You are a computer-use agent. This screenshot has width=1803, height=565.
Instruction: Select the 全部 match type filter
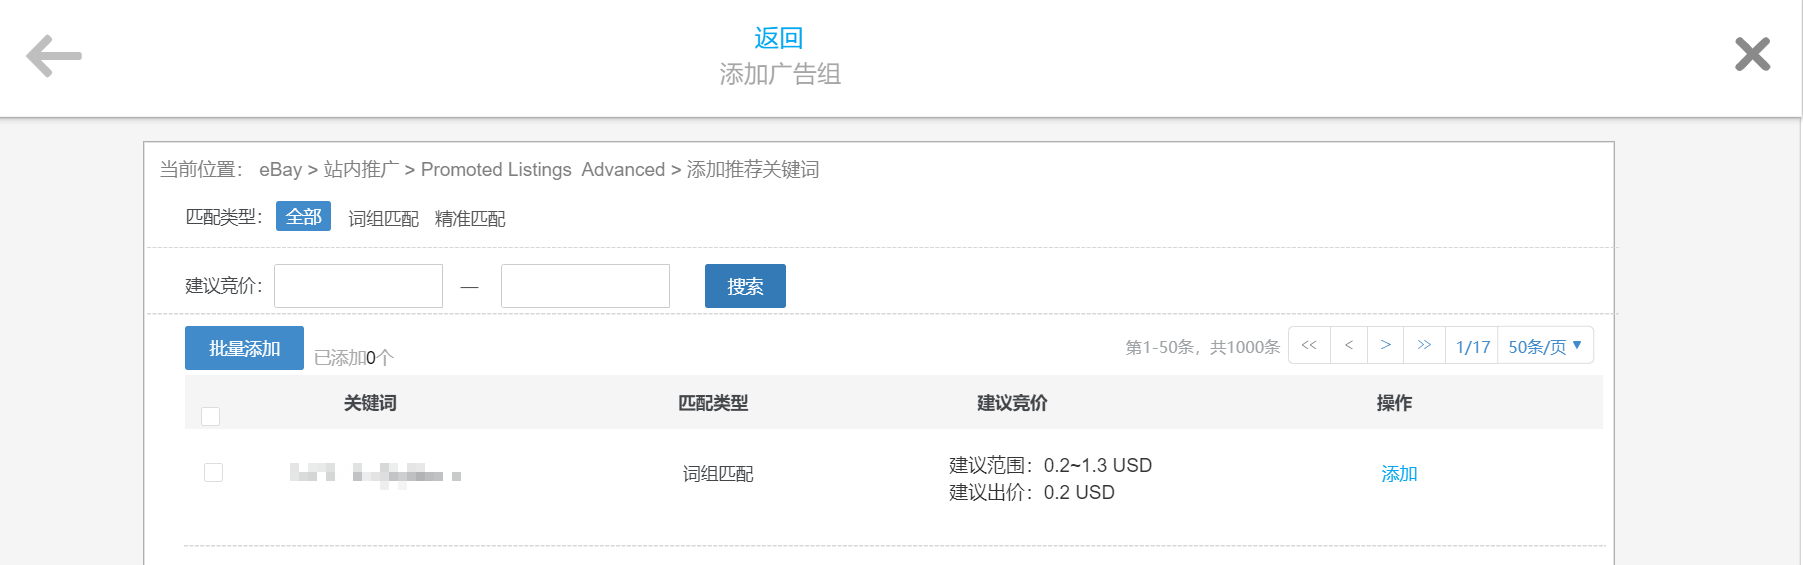point(303,217)
